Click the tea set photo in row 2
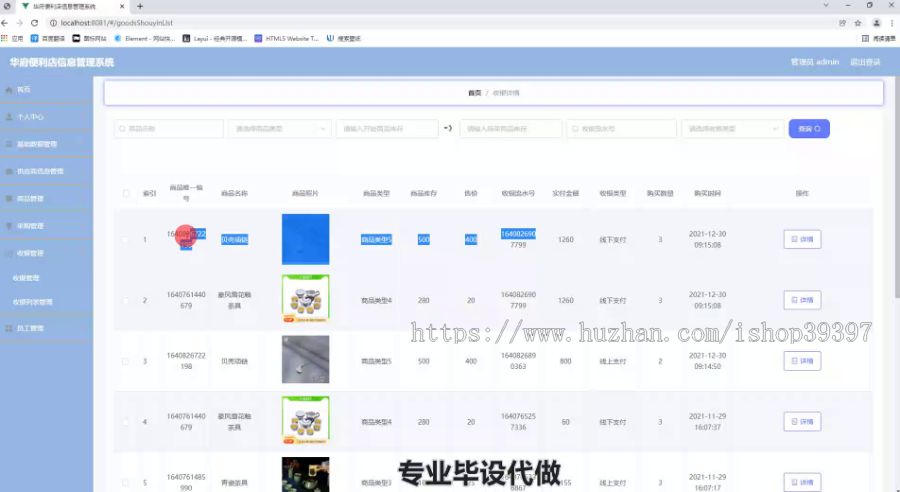 point(305,299)
